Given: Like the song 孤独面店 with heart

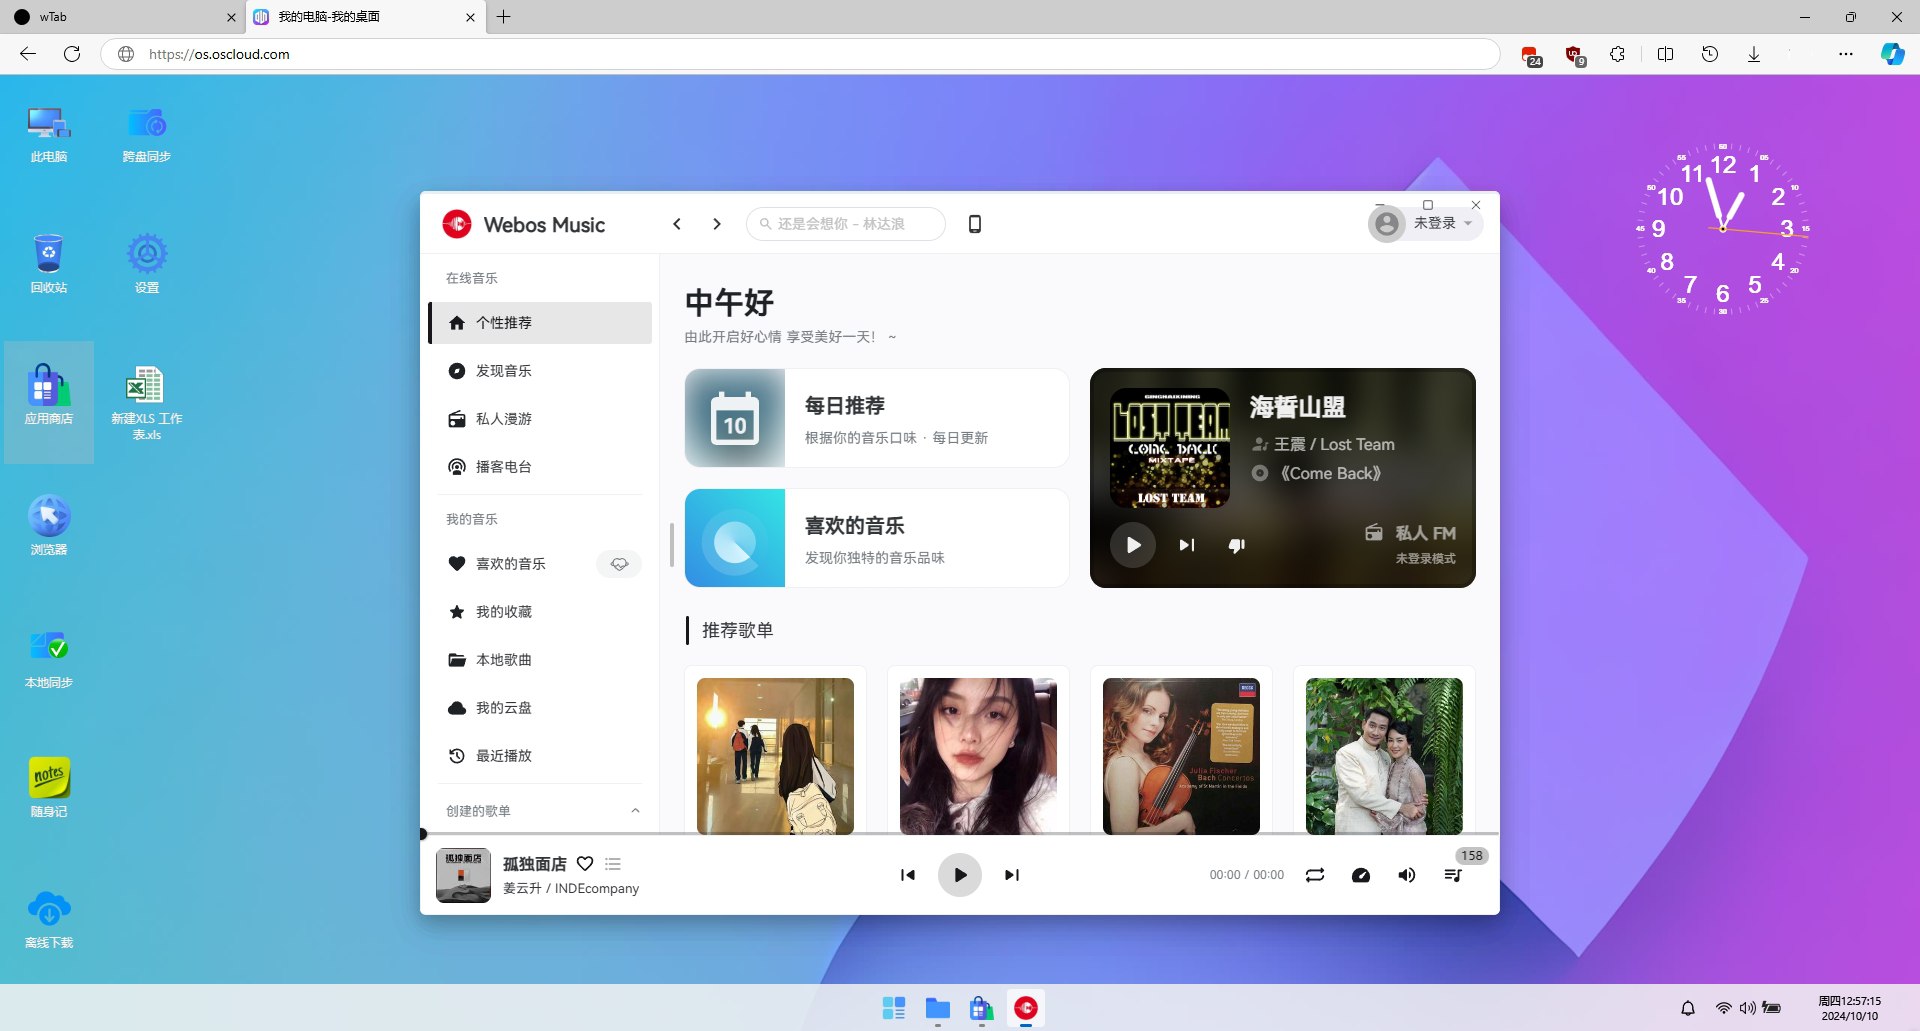Looking at the screenshot, I should tap(585, 864).
